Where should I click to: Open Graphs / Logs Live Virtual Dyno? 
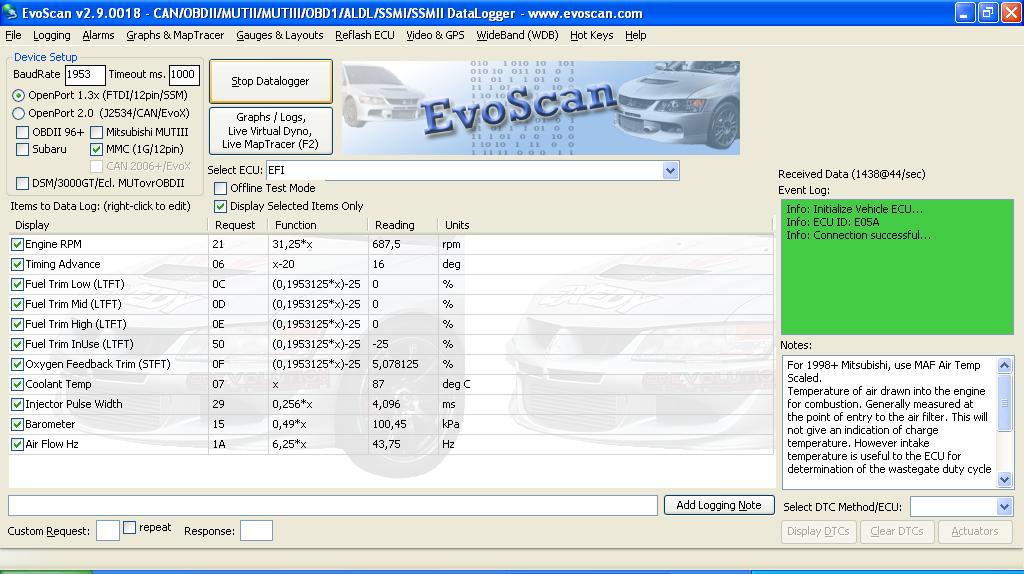(270, 131)
